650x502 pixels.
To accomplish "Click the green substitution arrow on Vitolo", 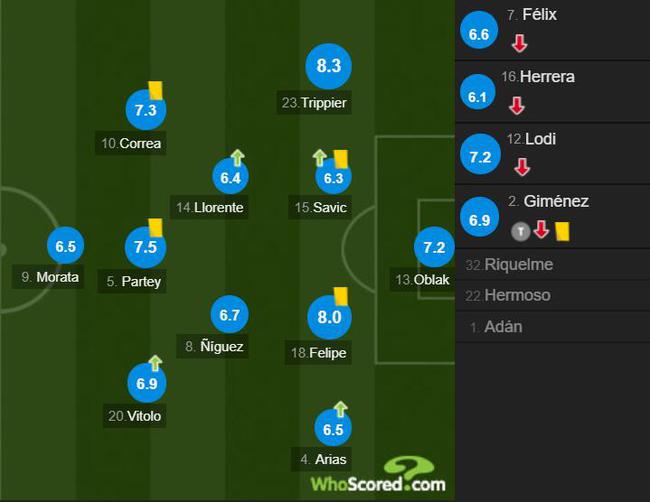I will (x=155, y=363).
